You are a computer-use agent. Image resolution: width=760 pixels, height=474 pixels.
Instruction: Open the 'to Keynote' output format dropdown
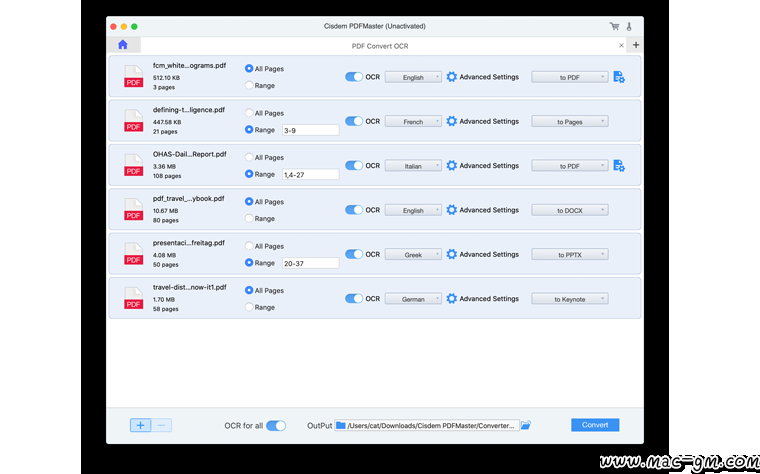(570, 299)
